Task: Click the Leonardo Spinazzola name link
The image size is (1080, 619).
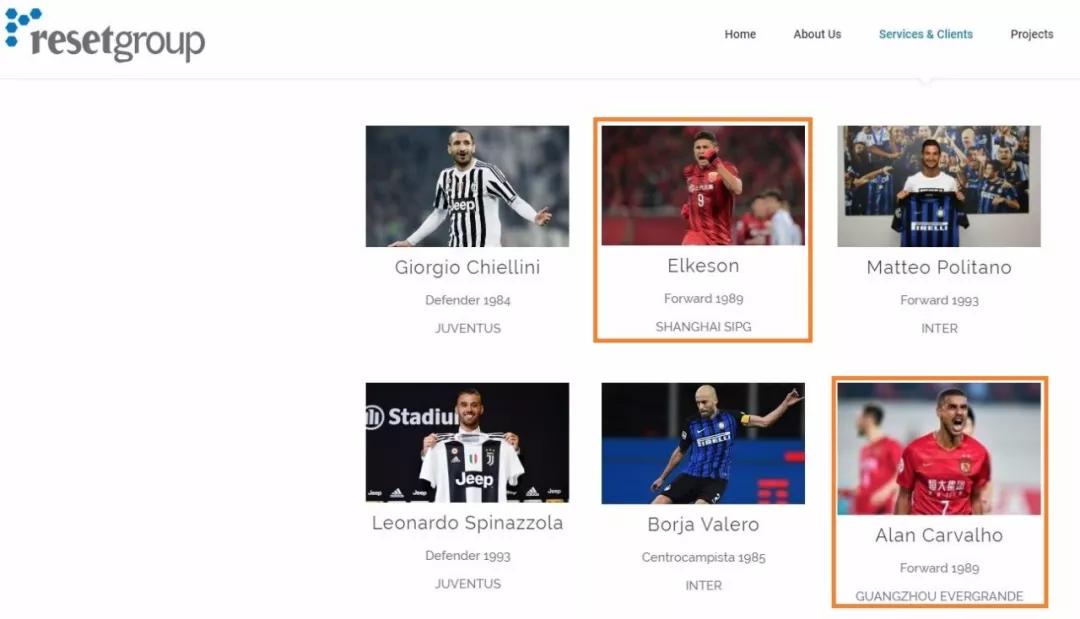Action: [x=467, y=523]
